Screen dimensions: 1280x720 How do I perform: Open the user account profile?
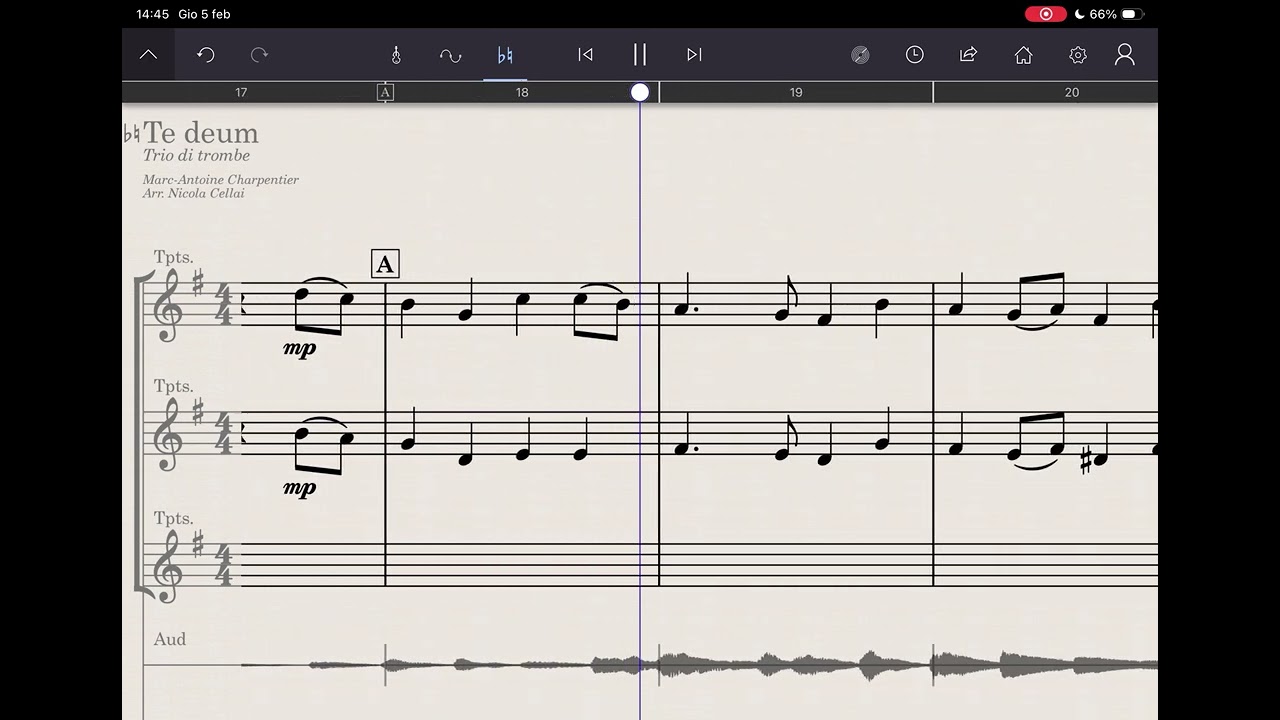[1125, 55]
